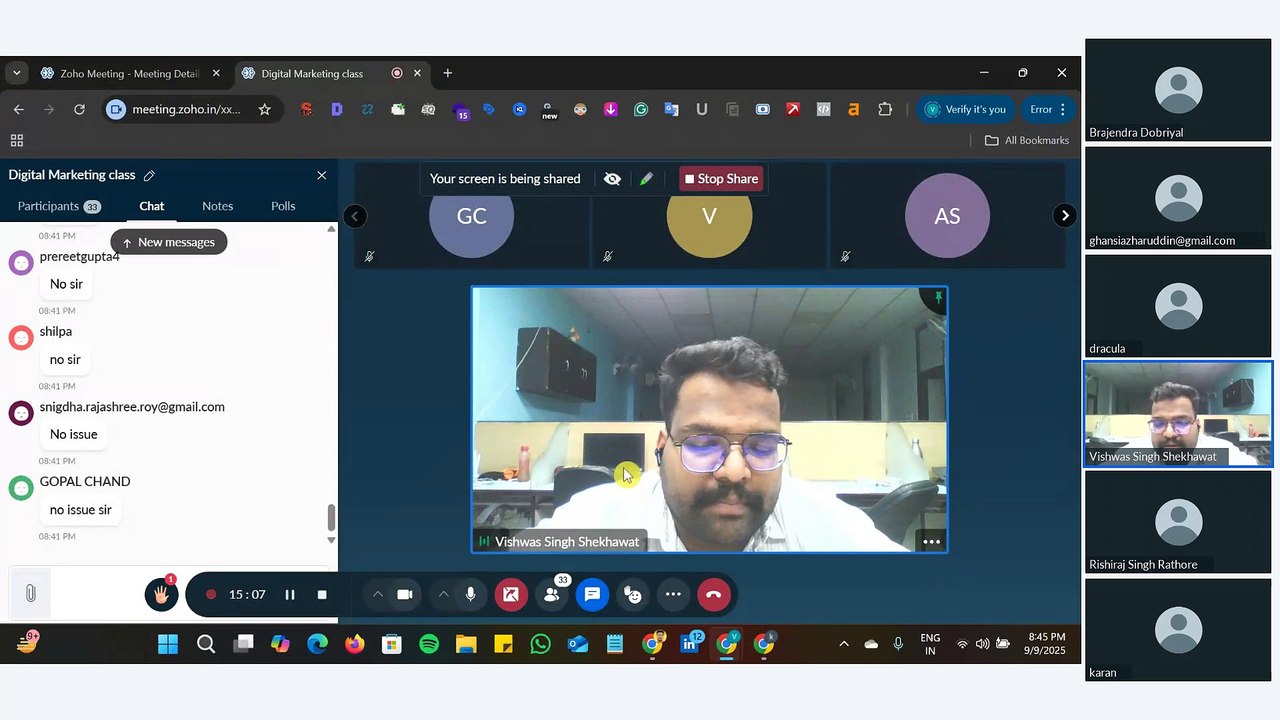This screenshot has height=720, width=1280.
Task: Click the Google Translate extension icon
Action: [x=671, y=110]
